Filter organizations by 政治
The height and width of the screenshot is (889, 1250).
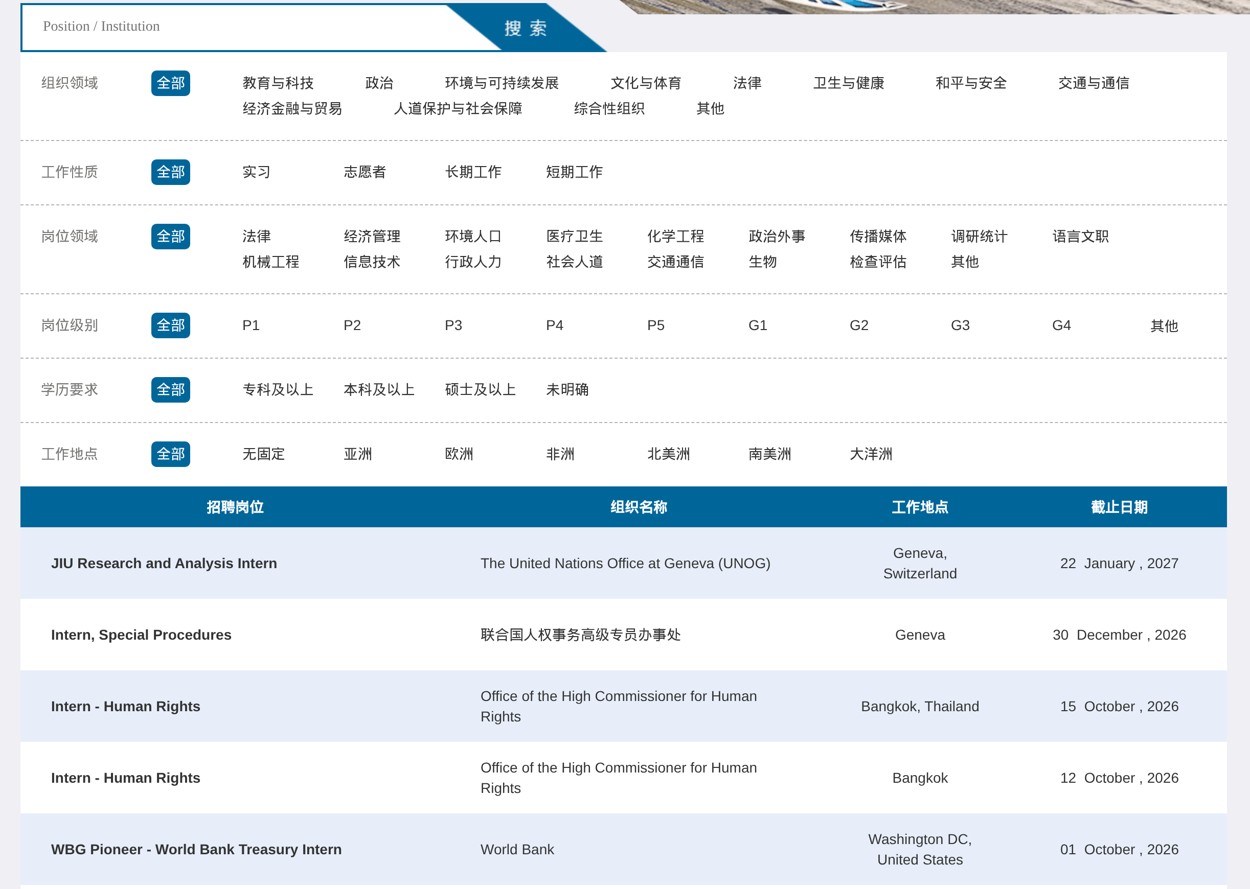click(x=379, y=83)
